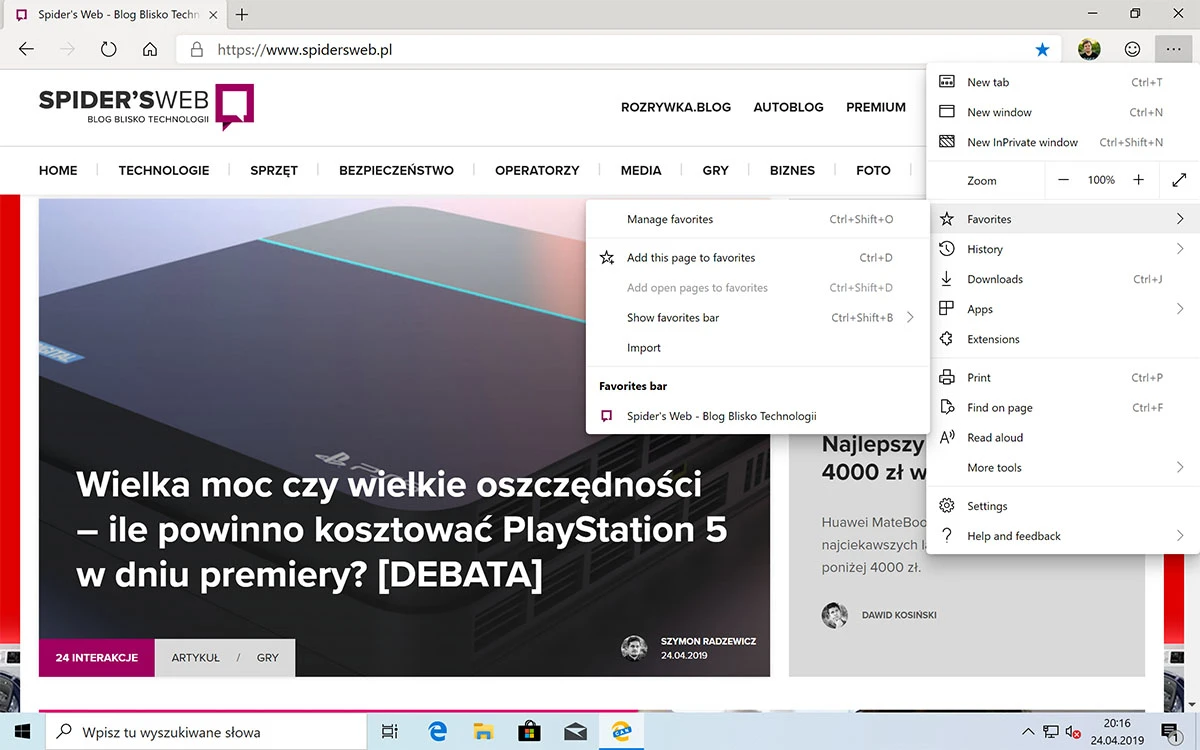This screenshot has height=750, width=1200.
Task: Open the home page with the house icon
Action: point(150,49)
